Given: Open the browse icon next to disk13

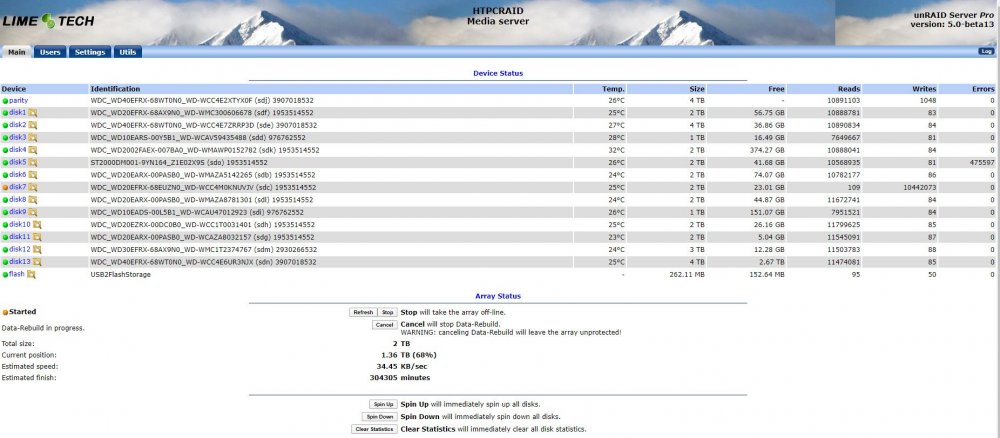Looking at the screenshot, I should point(37,262).
